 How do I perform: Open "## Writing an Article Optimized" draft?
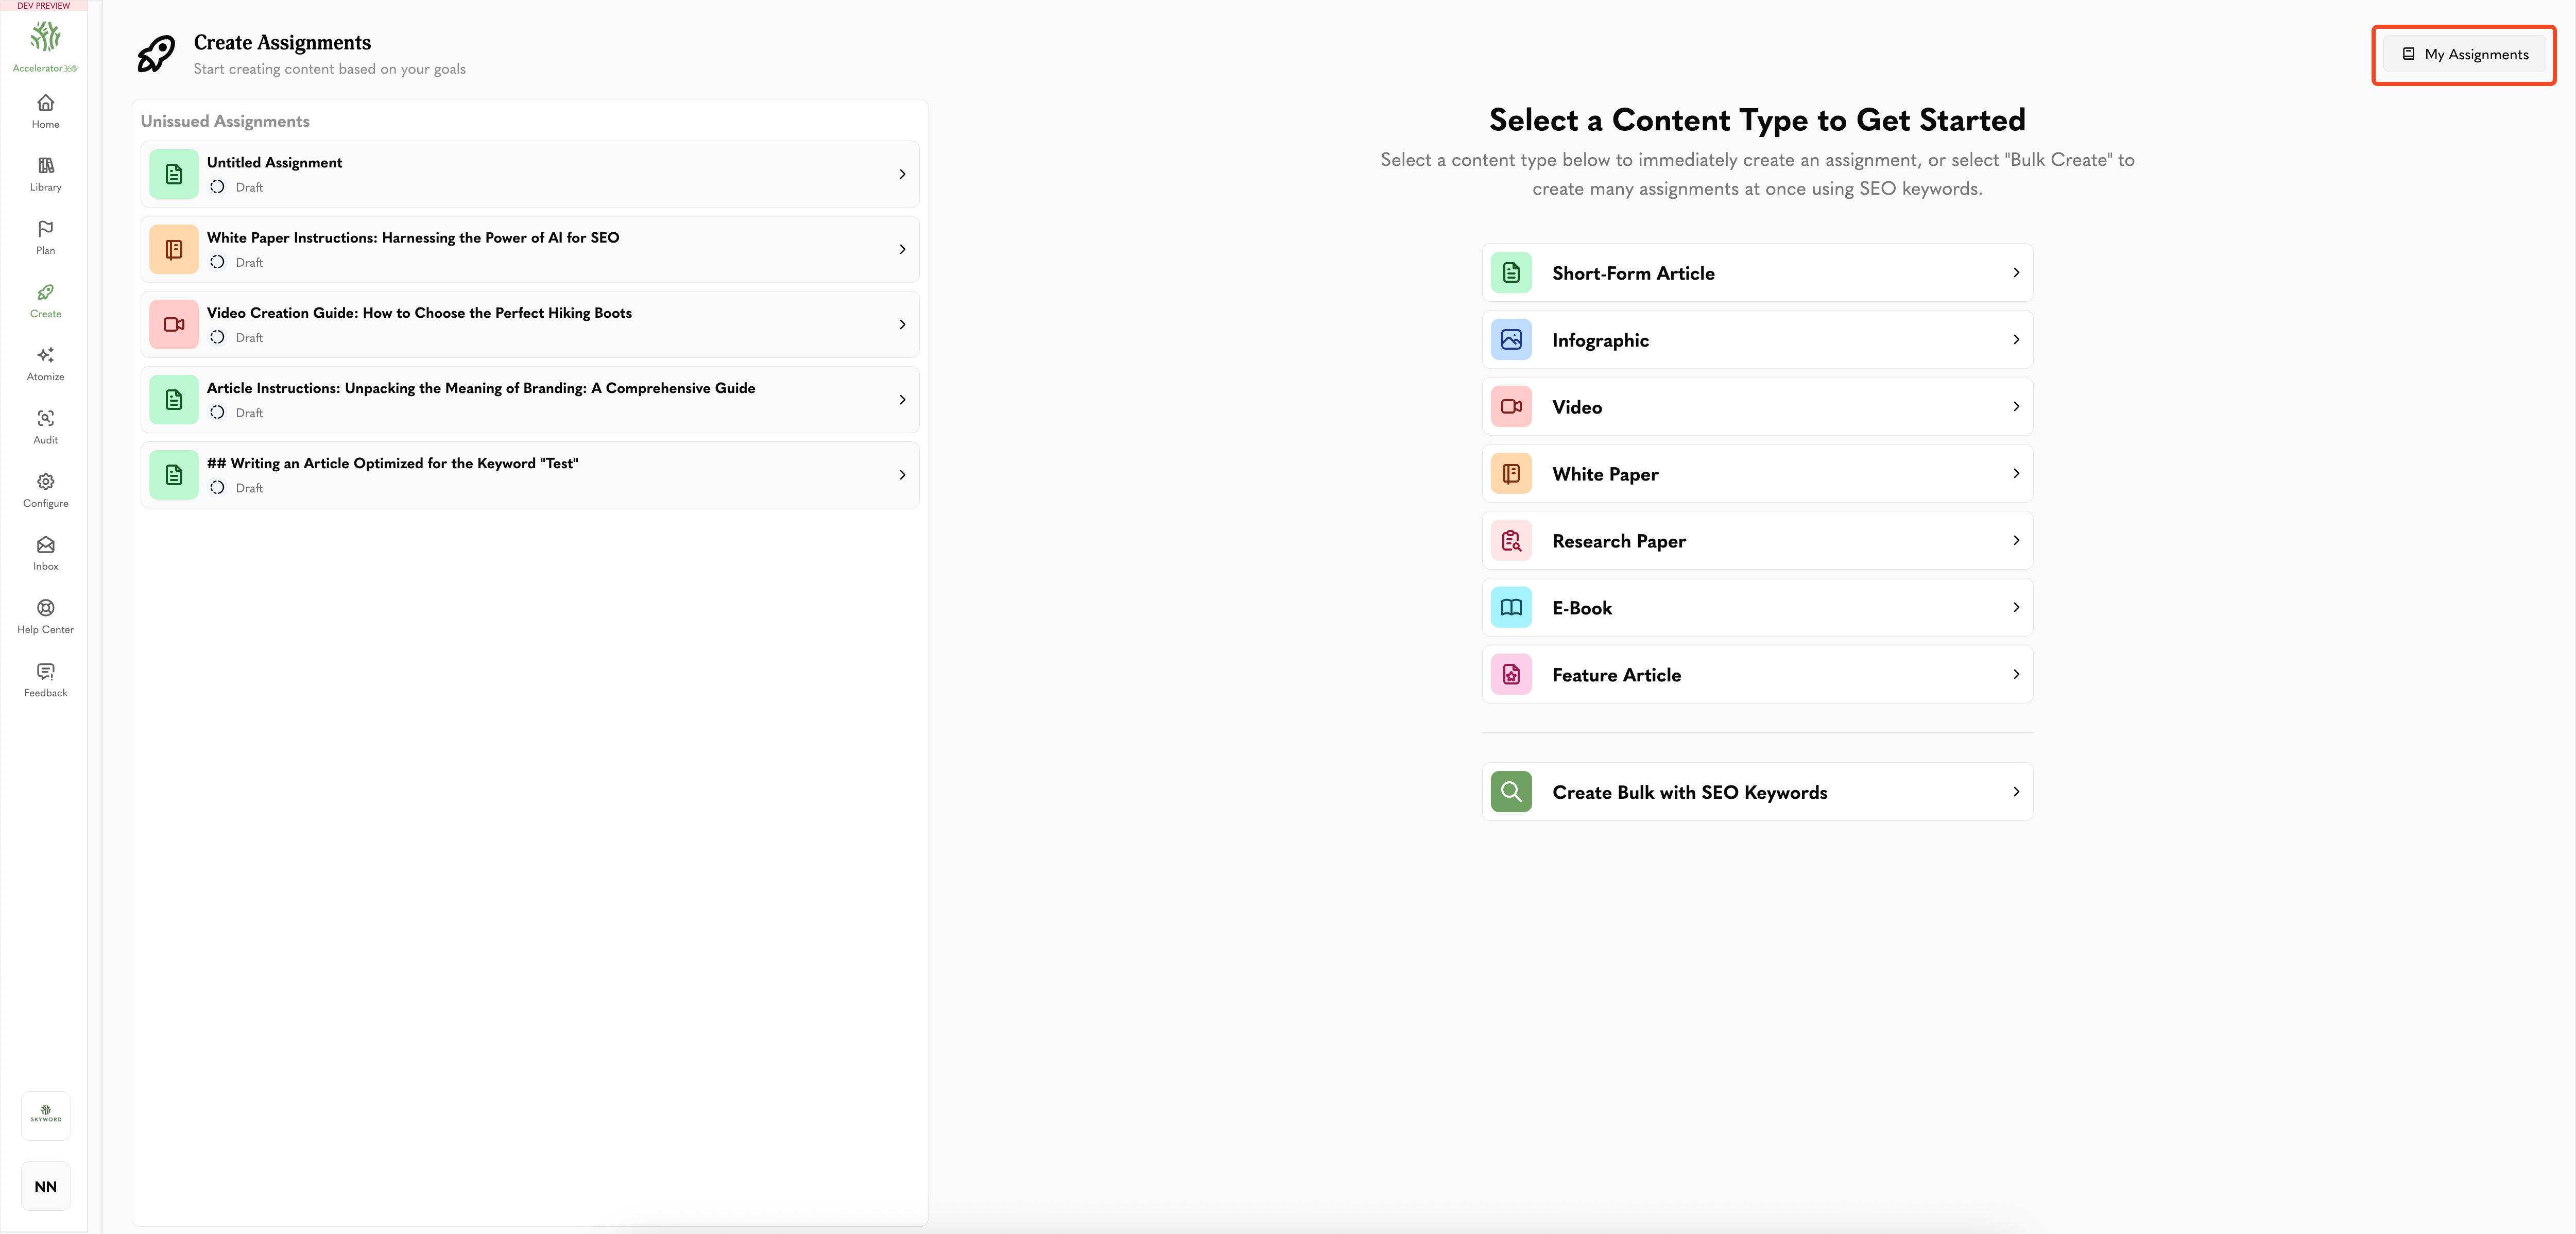point(530,475)
